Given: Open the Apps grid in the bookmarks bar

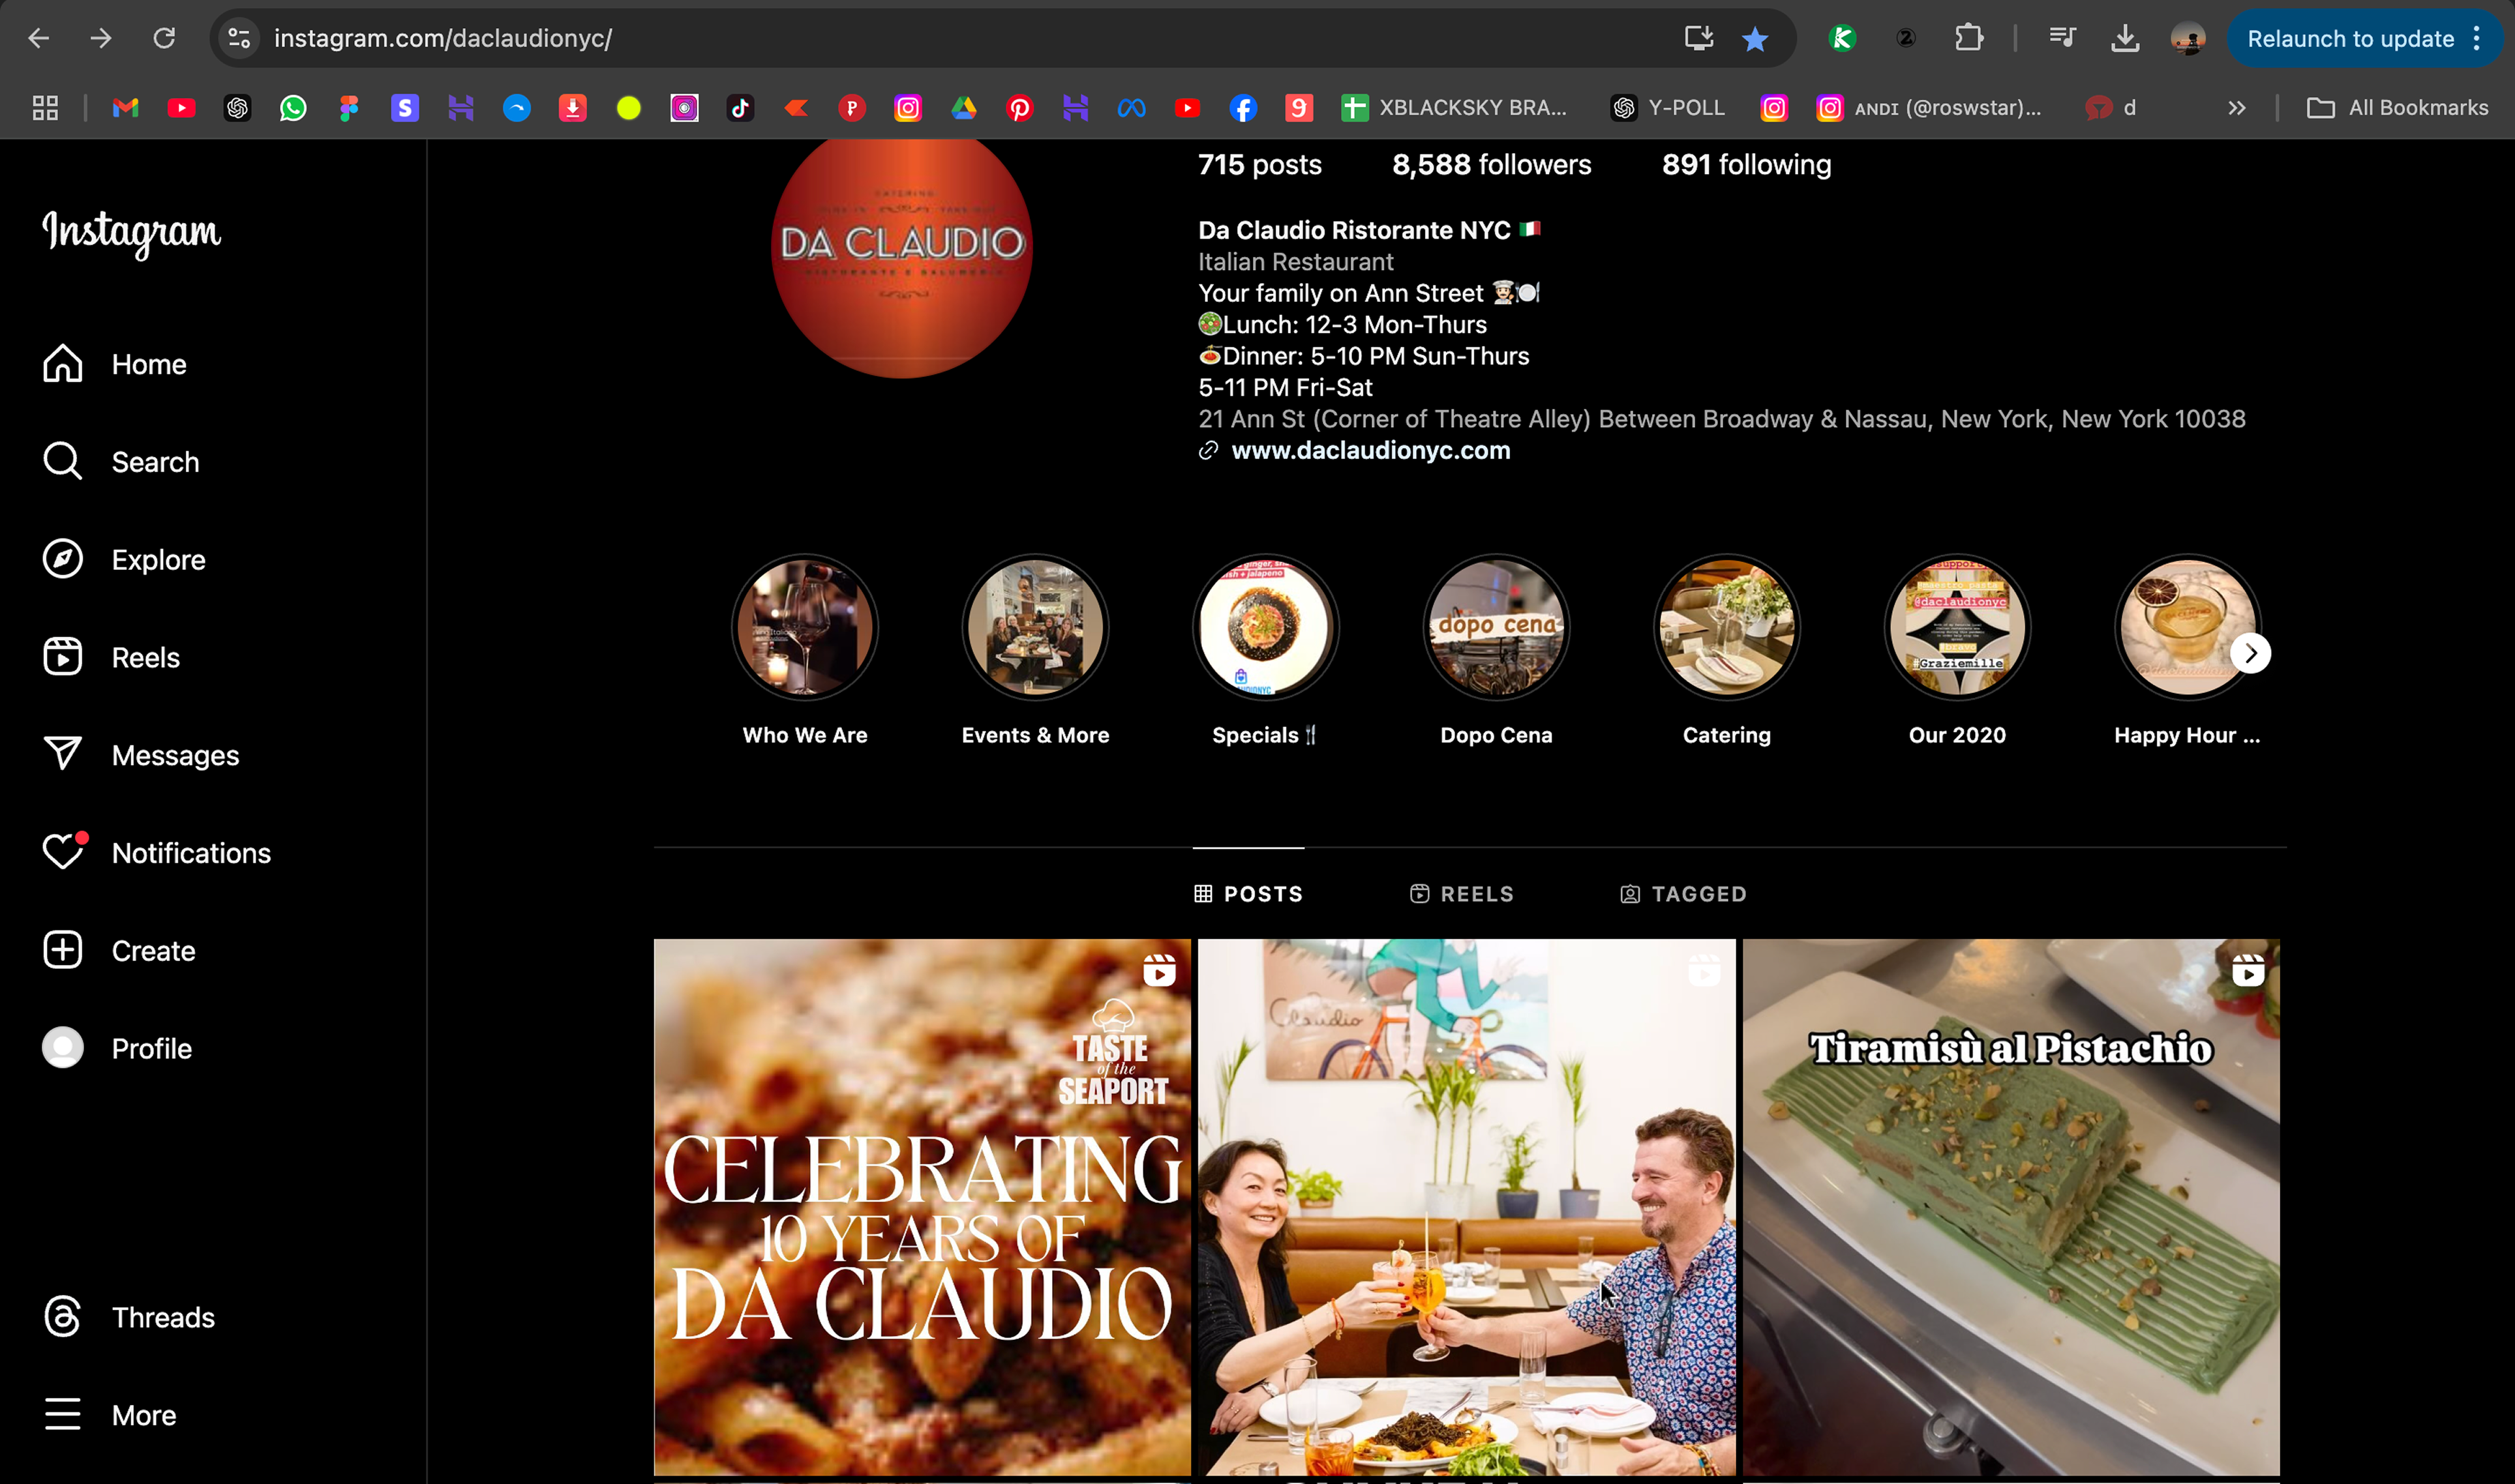Looking at the screenshot, I should click(x=45, y=107).
